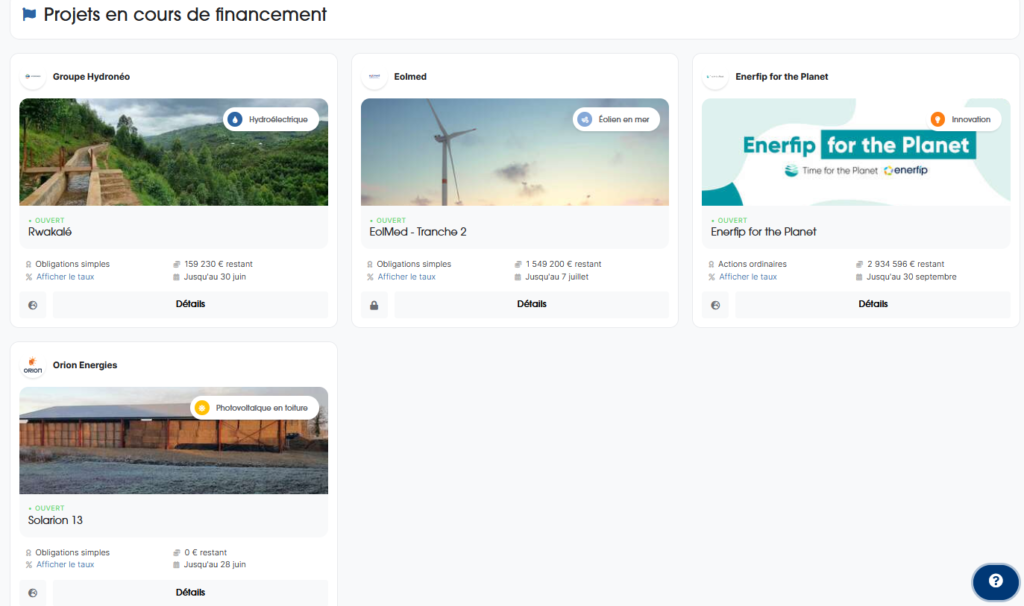Image resolution: width=1024 pixels, height=606 pixels.
Task: Open Détails for Enerfip for the Planet
Action: pos(872,304)
